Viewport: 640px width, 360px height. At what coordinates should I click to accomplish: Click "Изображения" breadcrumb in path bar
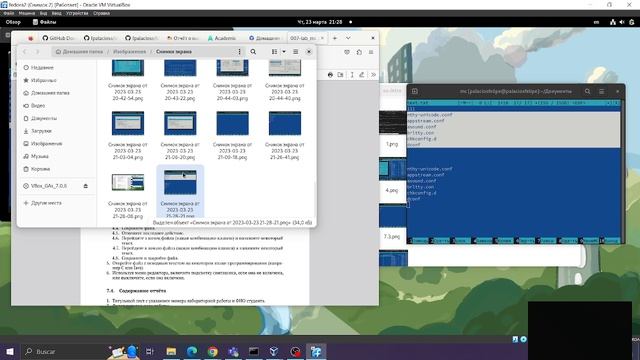pyautogui.click(x=129, y=52)
